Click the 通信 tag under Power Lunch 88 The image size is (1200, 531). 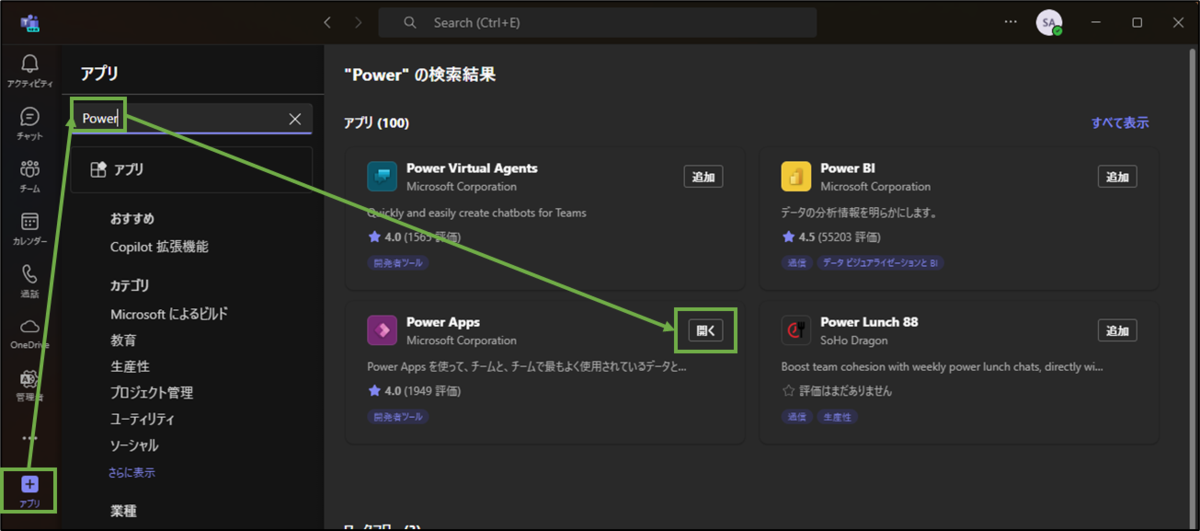[x=797, y=417]
